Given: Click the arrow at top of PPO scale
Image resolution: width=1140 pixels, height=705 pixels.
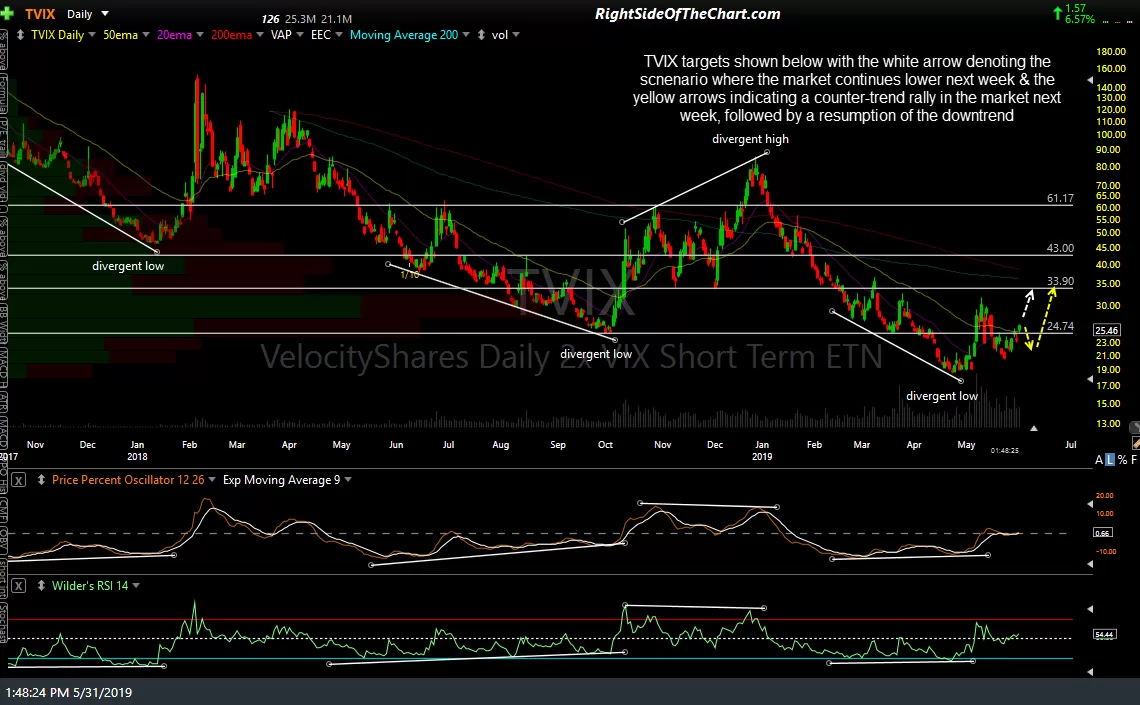Looking at the screenshot, I should [1090, 503].
